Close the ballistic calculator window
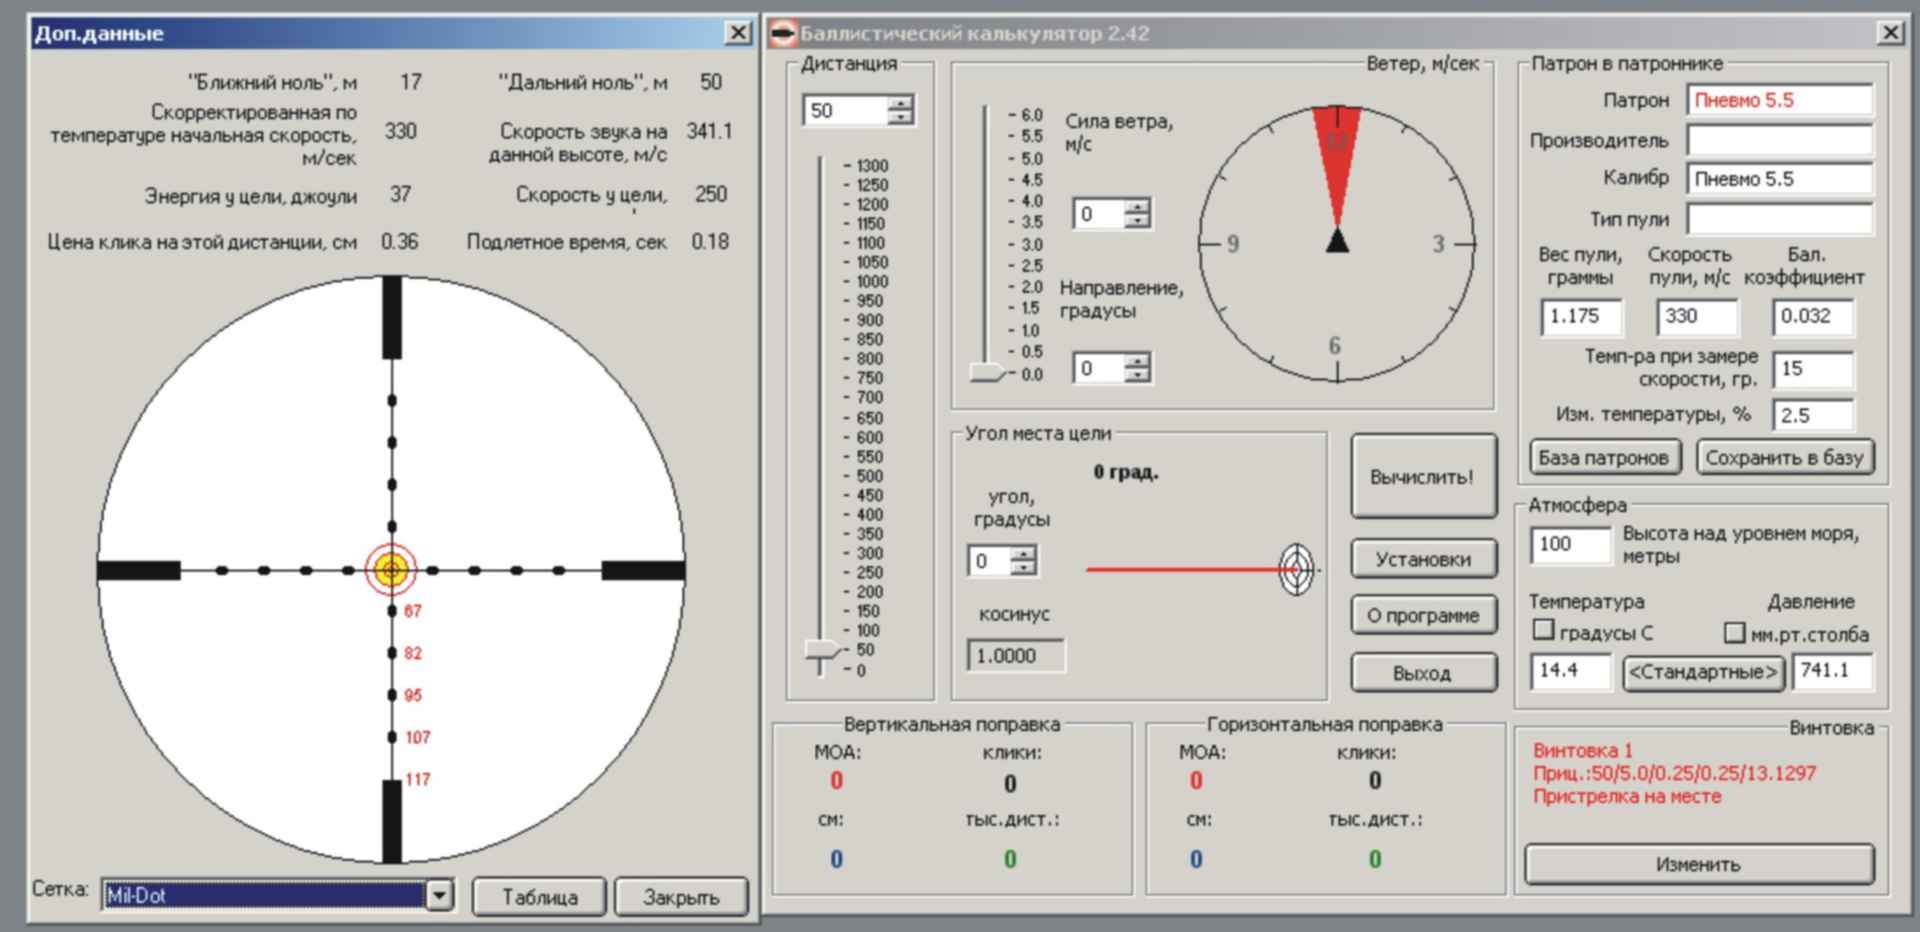 (1890, 33)
